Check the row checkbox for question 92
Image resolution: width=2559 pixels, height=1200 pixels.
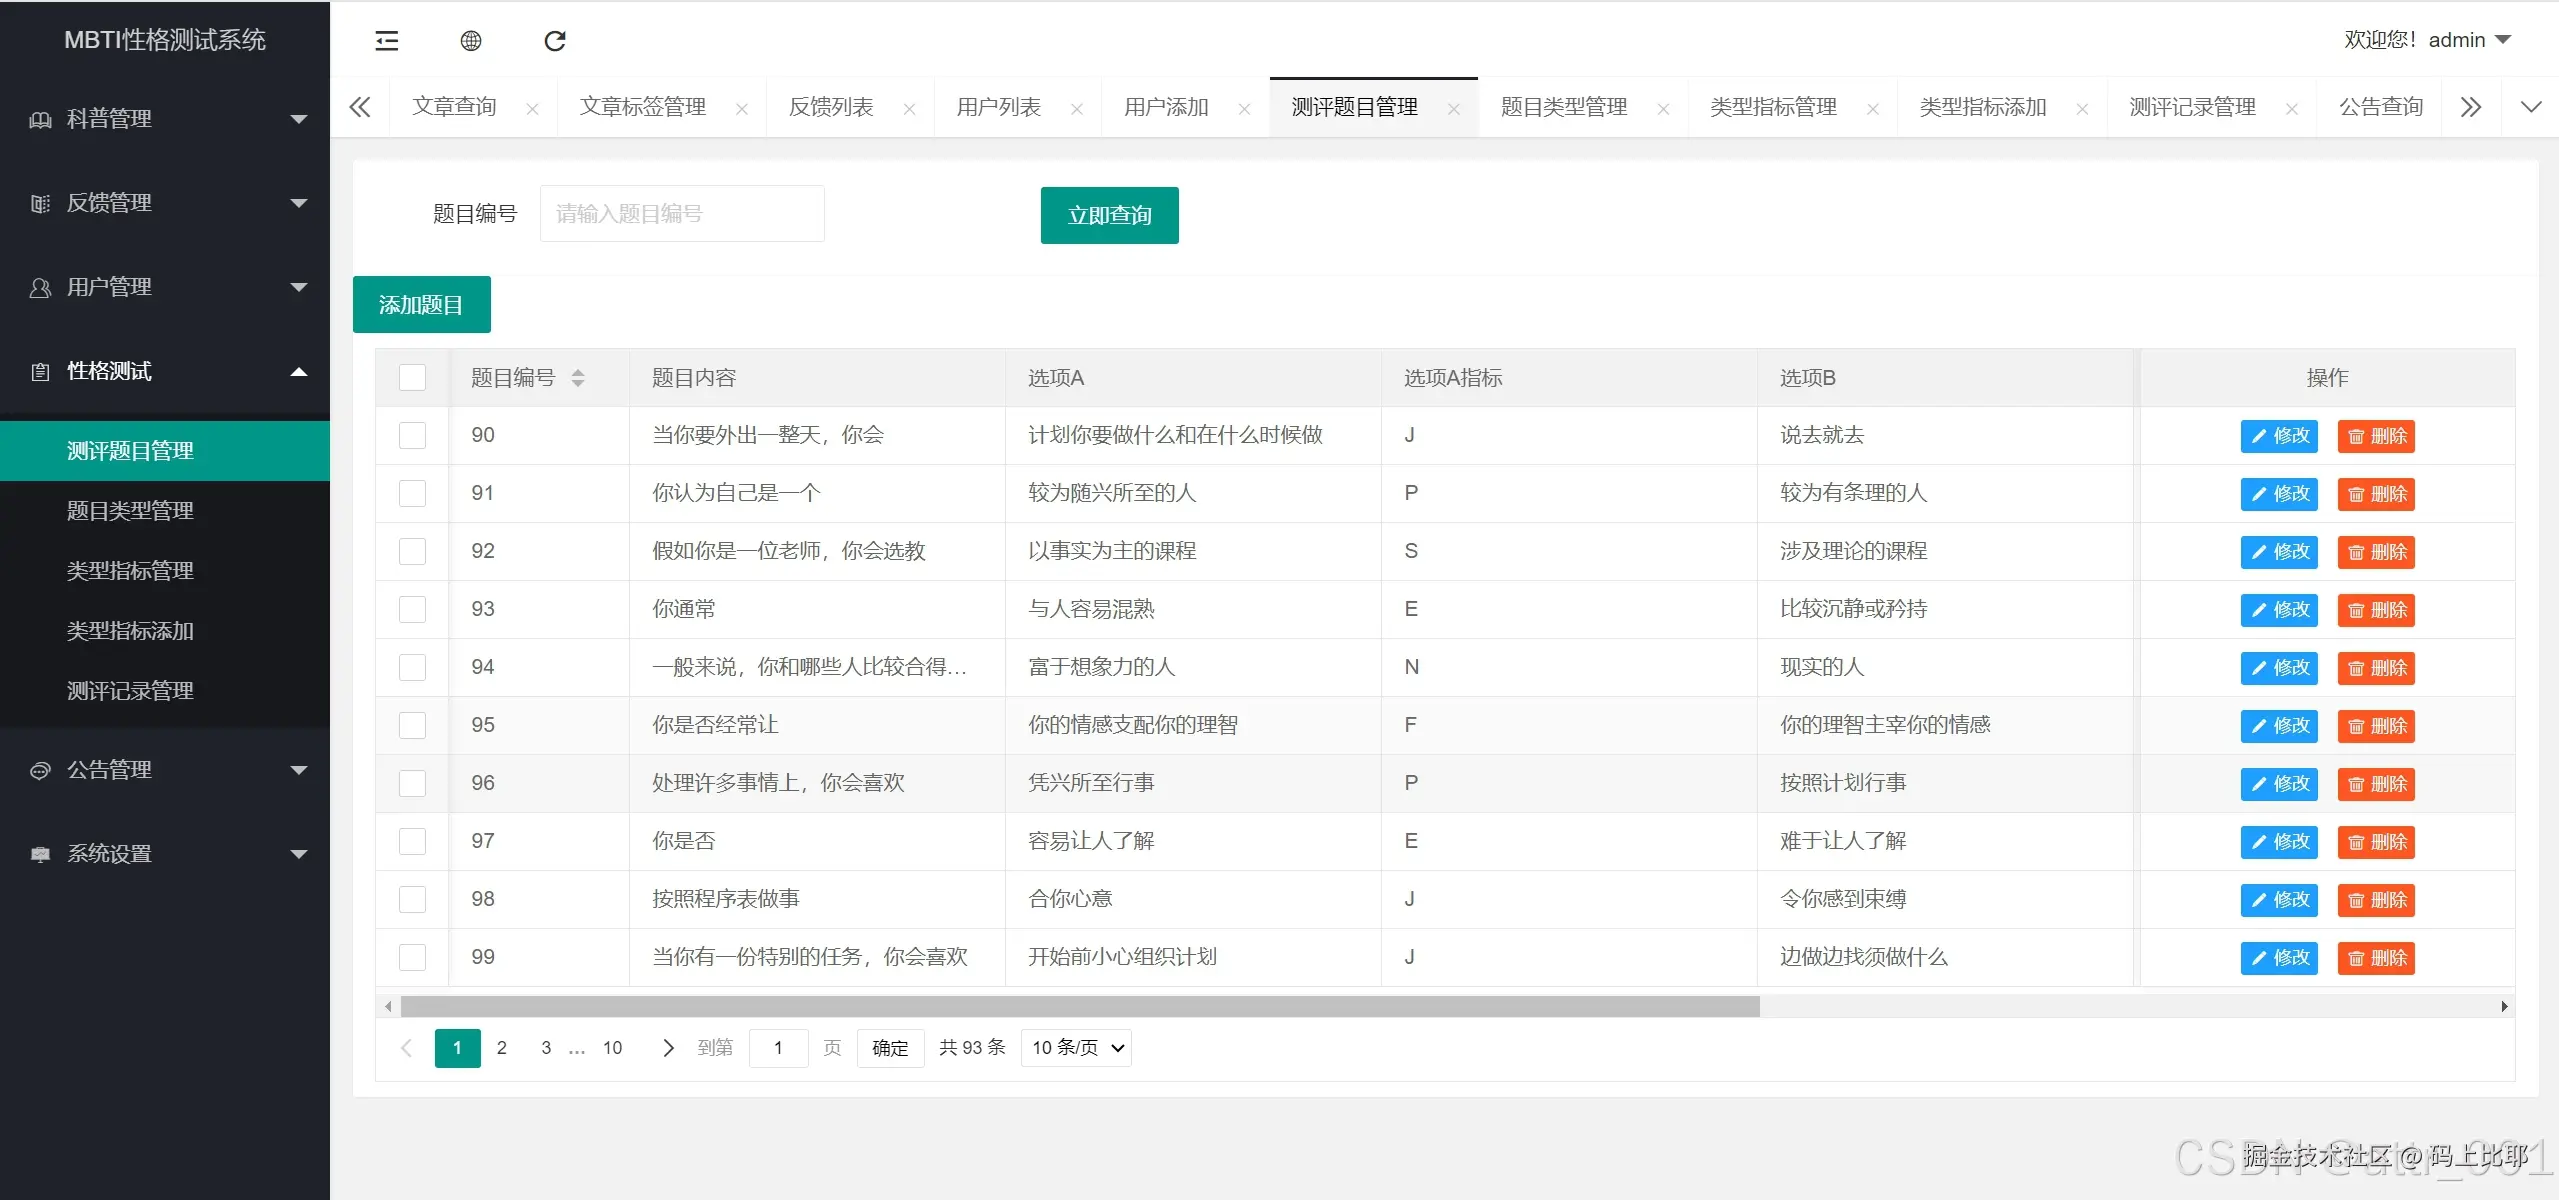click(x=412, y=551)
